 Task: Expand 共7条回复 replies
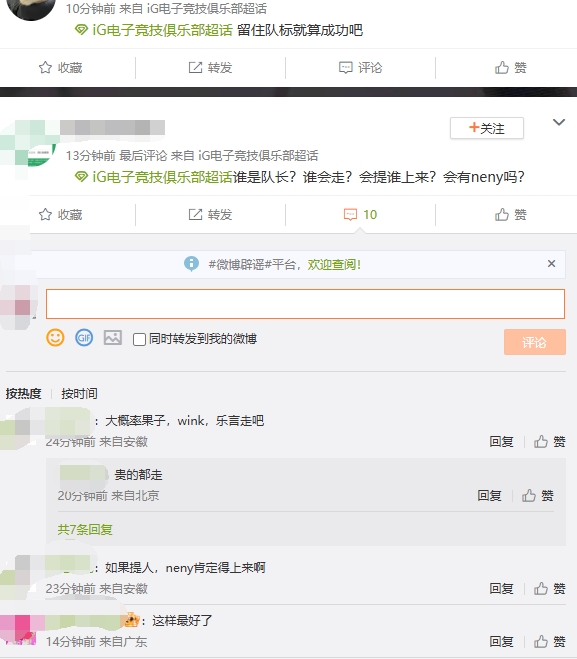coord(85,530)
